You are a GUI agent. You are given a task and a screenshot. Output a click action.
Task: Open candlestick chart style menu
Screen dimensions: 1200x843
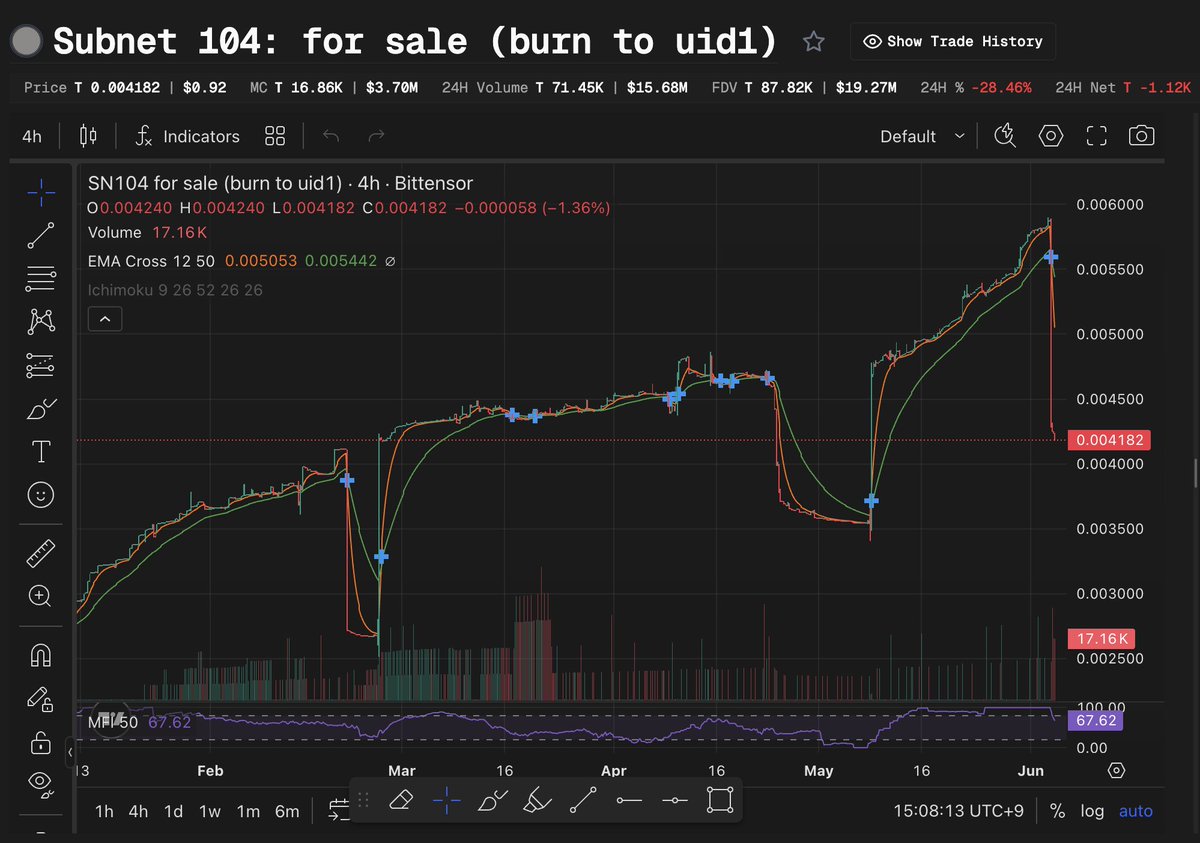coord(88,136)
